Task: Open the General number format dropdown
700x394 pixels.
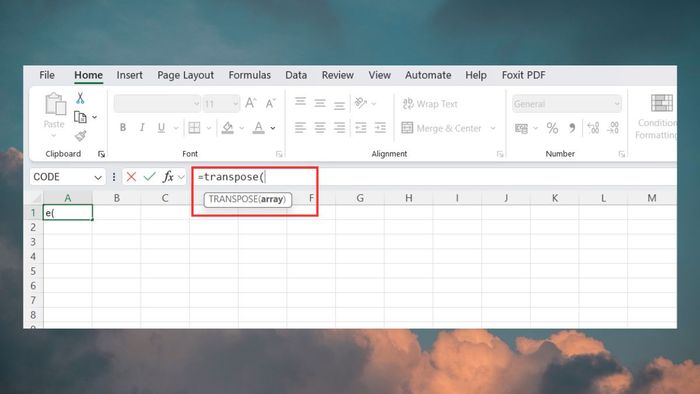Action: (617, 104)
